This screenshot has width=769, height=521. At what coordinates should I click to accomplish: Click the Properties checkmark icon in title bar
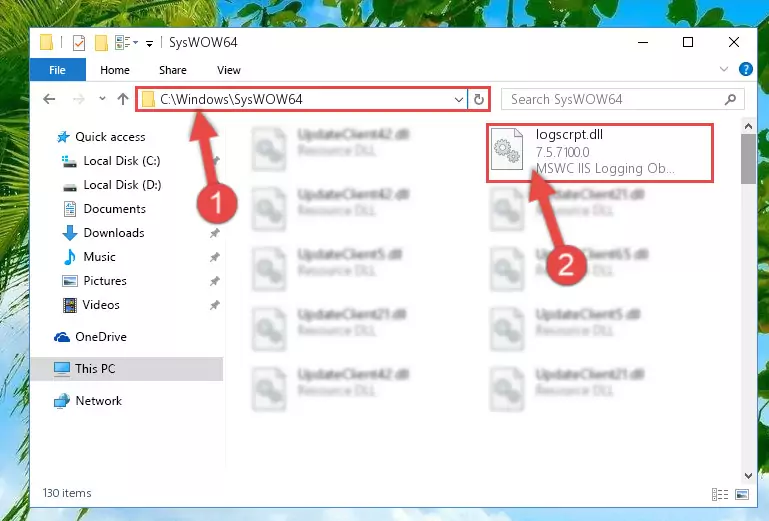[78, 43]
